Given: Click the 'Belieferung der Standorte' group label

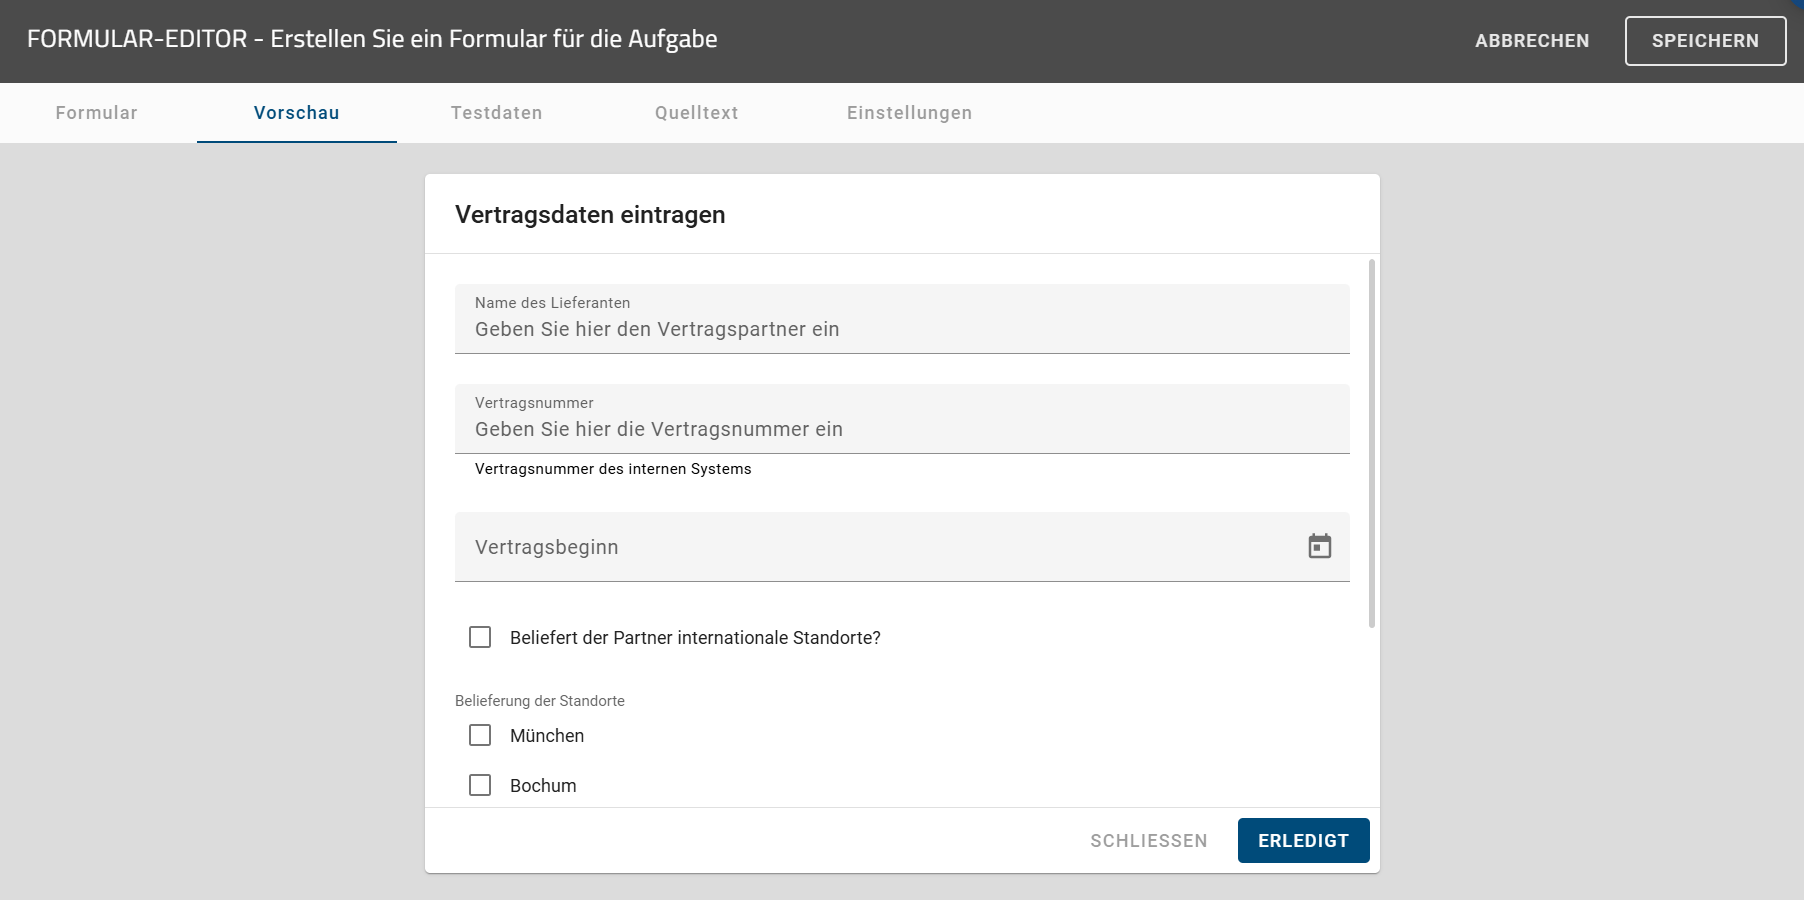Looking at the screenshot, I should tap(540, 700).
